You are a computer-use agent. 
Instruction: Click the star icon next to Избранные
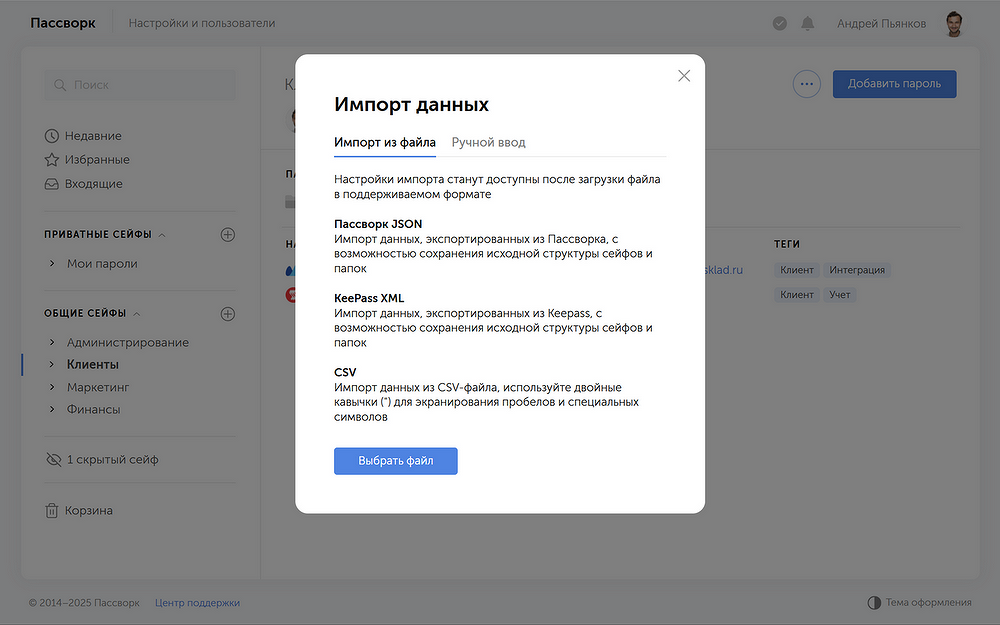tap(52, 159)
